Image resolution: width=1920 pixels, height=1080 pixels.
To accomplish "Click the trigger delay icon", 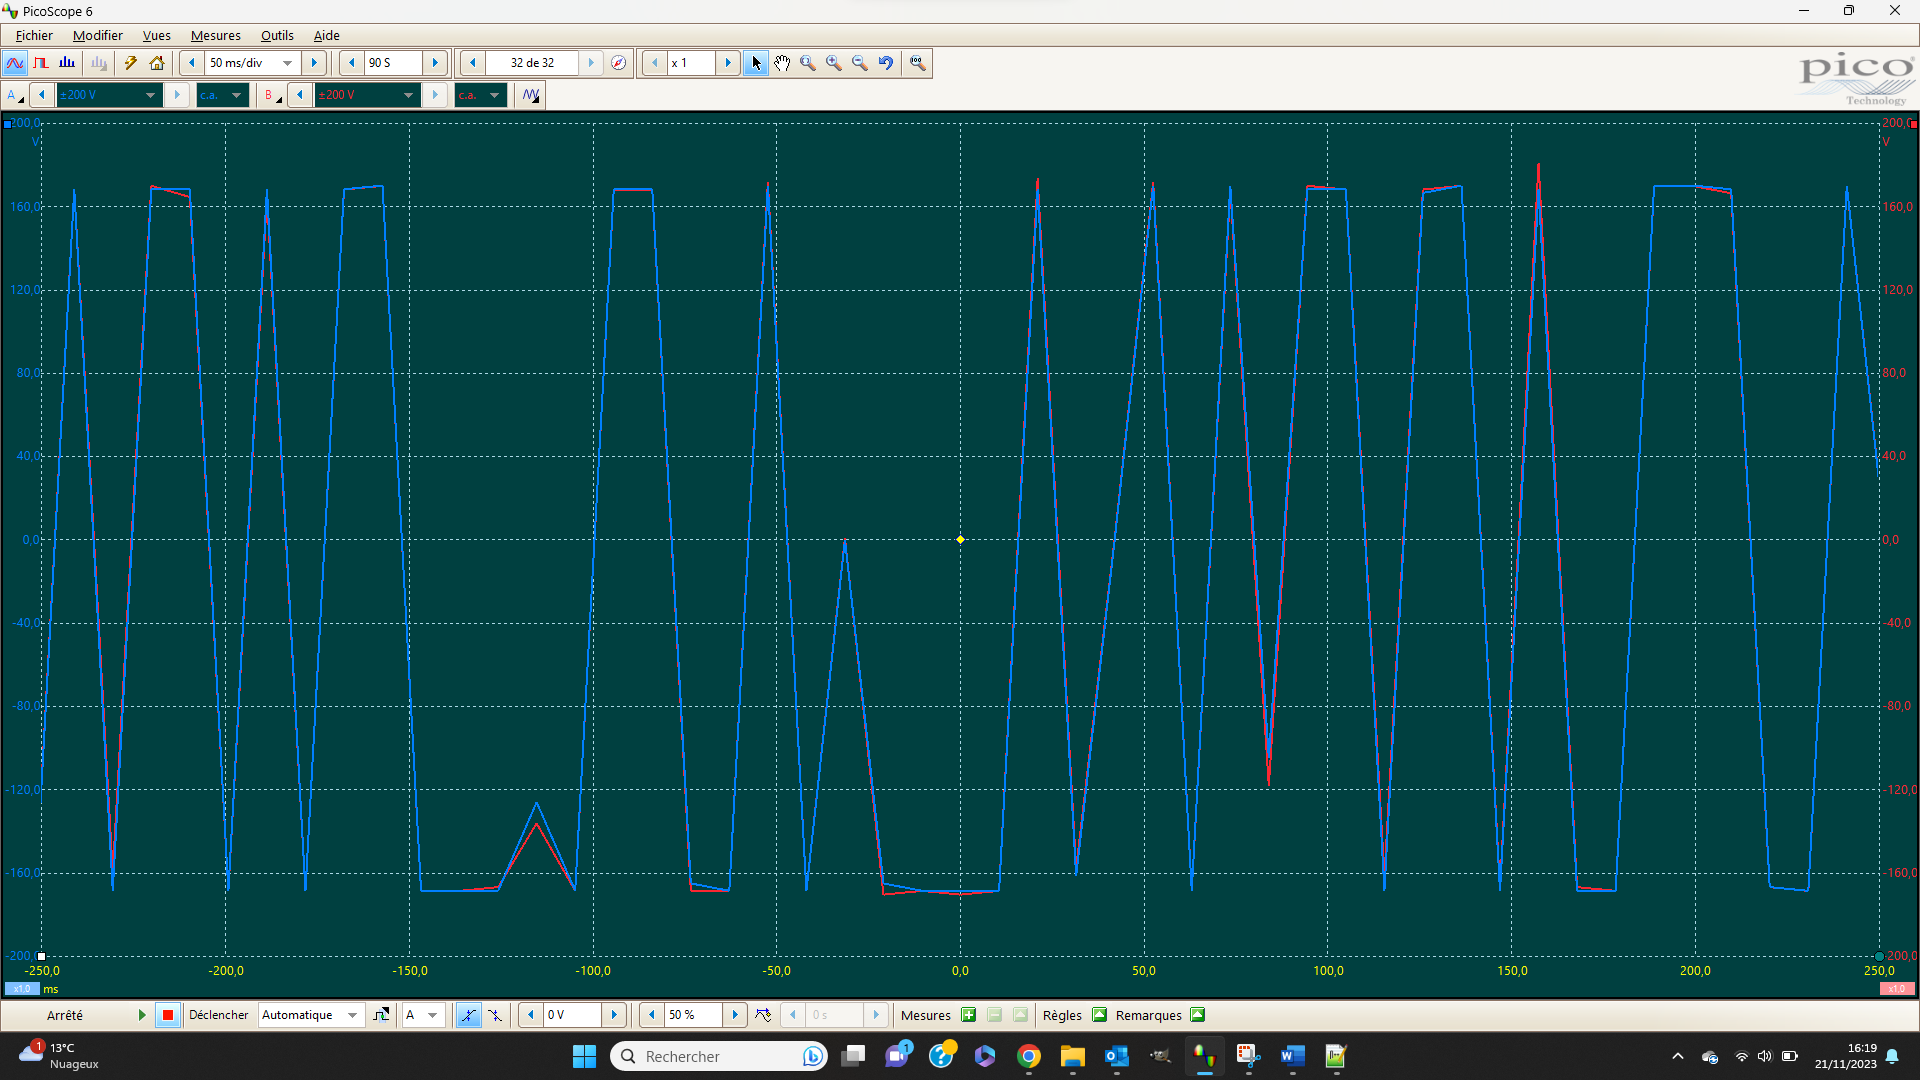I will (764, 1015).
